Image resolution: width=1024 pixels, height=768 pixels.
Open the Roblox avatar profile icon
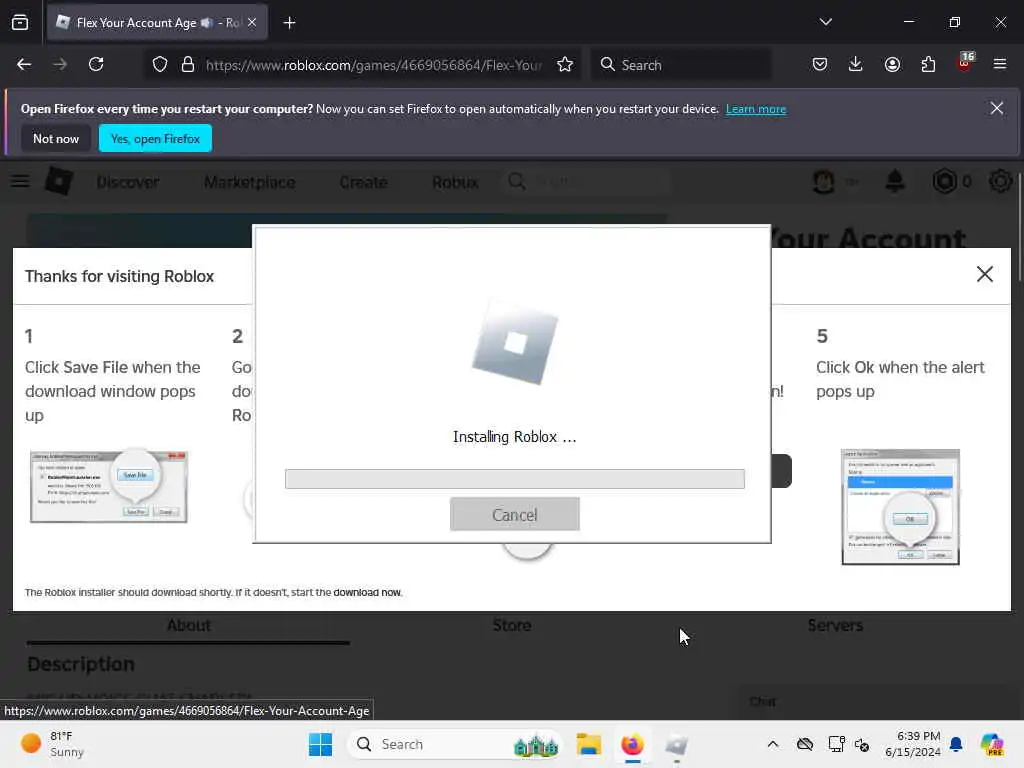point(824,182)
